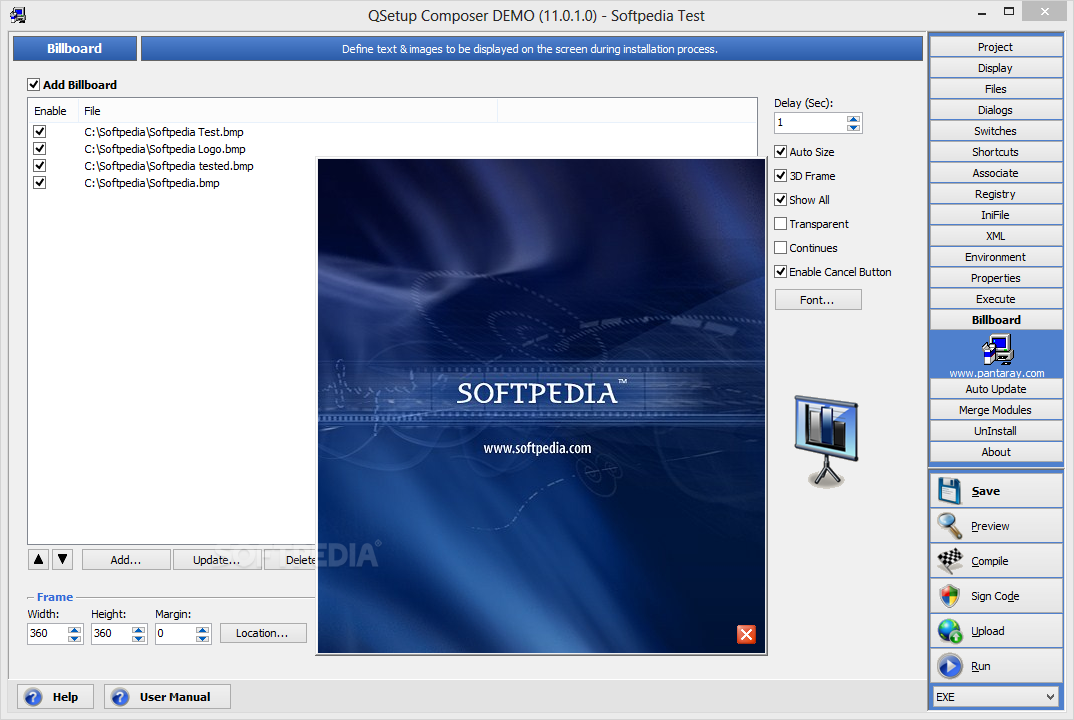Click the Enable column header
The image size is (1074, 720).
(x=51, y=111)
